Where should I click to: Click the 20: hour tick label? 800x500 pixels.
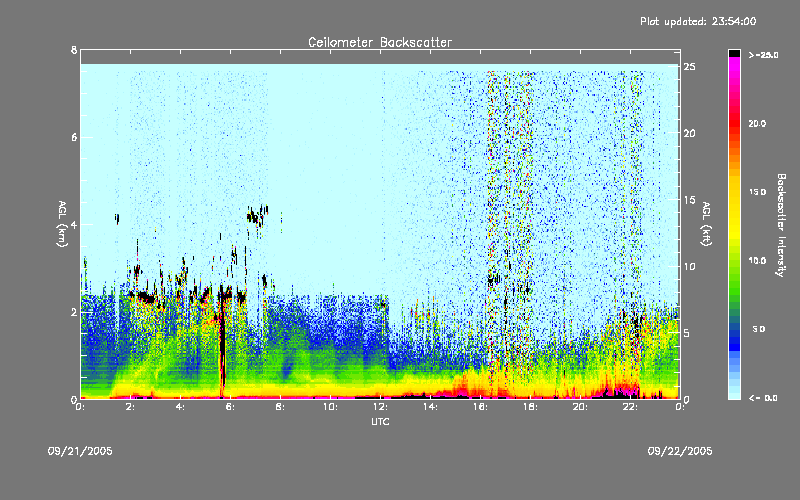coord(580,407)
